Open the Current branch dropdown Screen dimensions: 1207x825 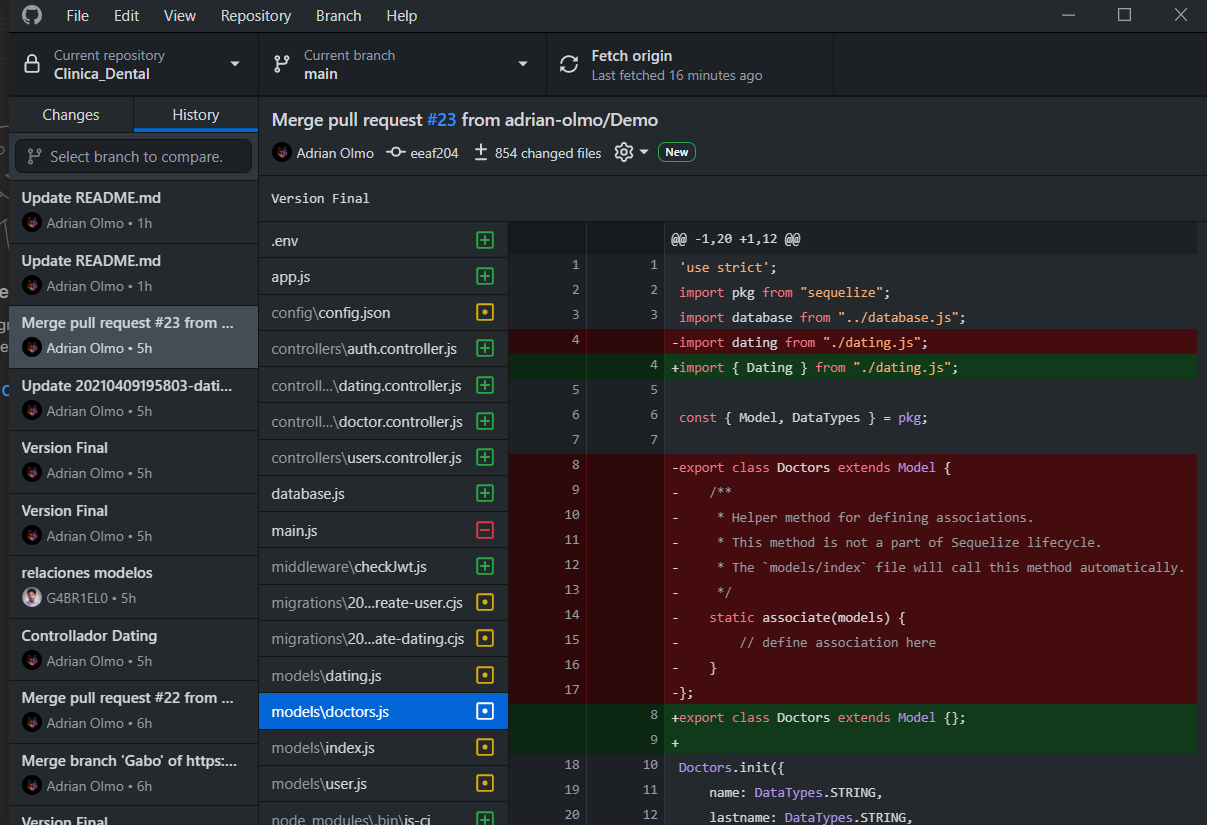(x=523, y=64)
